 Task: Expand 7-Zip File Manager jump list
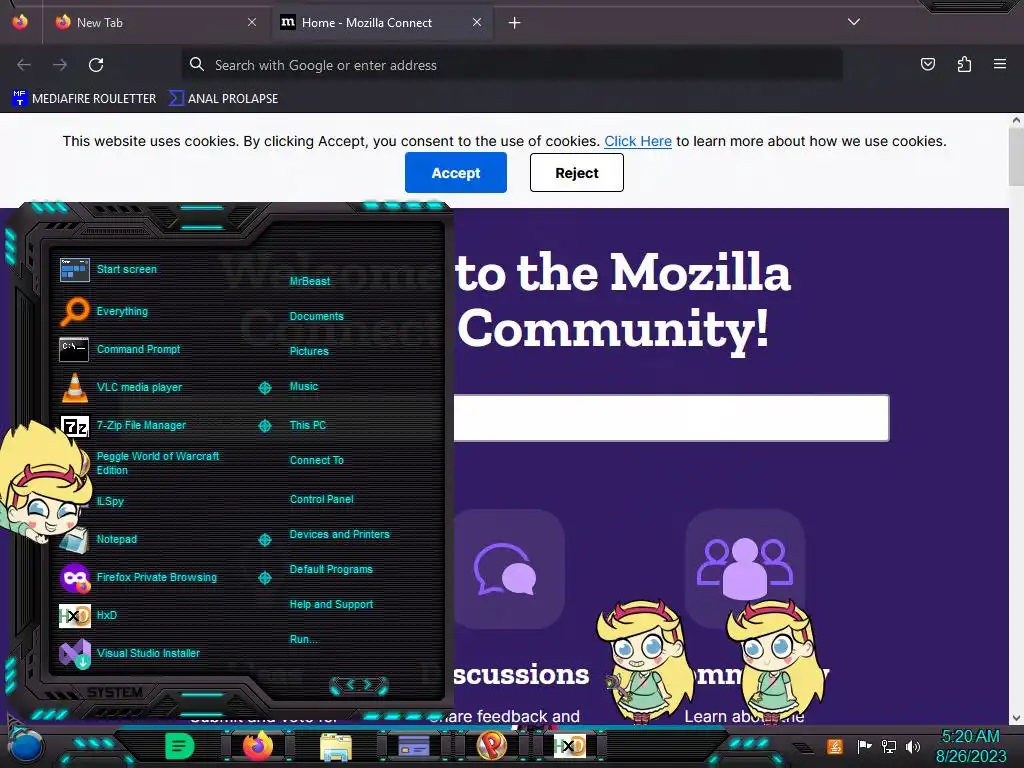tap(264, 426)
